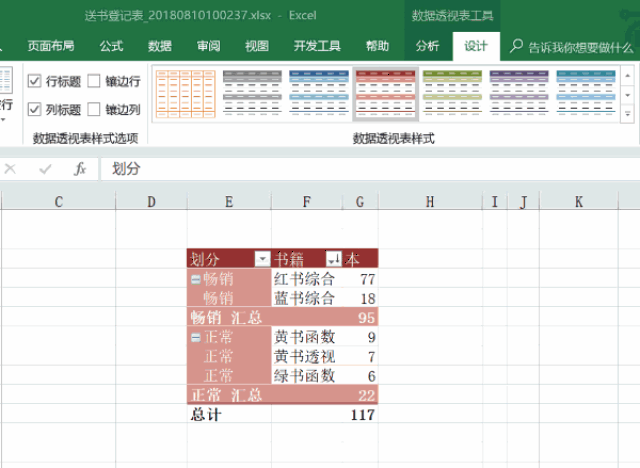
Task: Click the formula bar cancel X icon
Action: [x=10, y=169]
